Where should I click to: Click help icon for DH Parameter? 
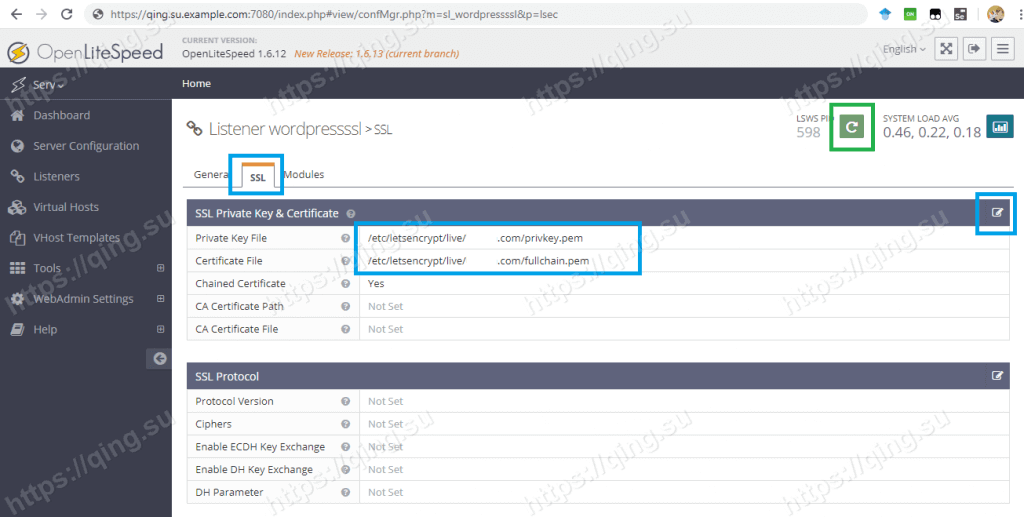point(345,493)
